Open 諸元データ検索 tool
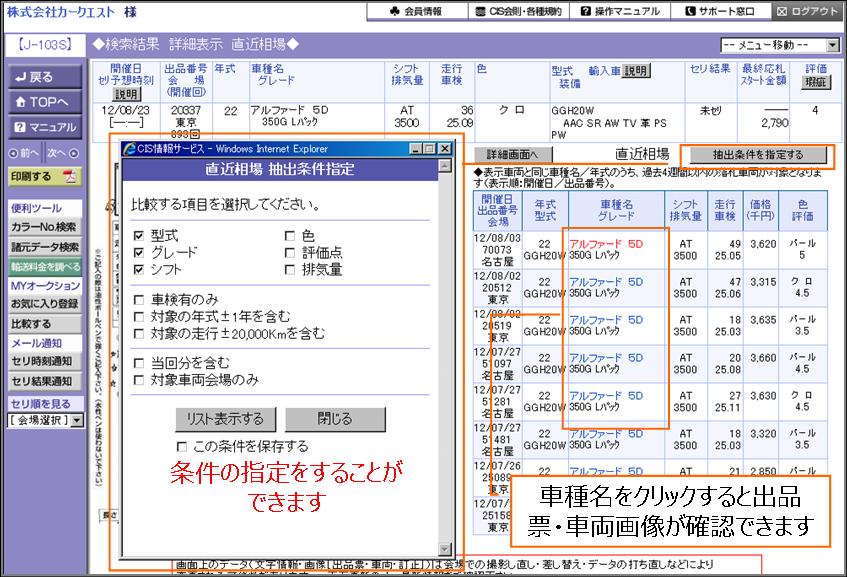Image resolution: width=847 pixels, height=577 pixels. (45, 247)
